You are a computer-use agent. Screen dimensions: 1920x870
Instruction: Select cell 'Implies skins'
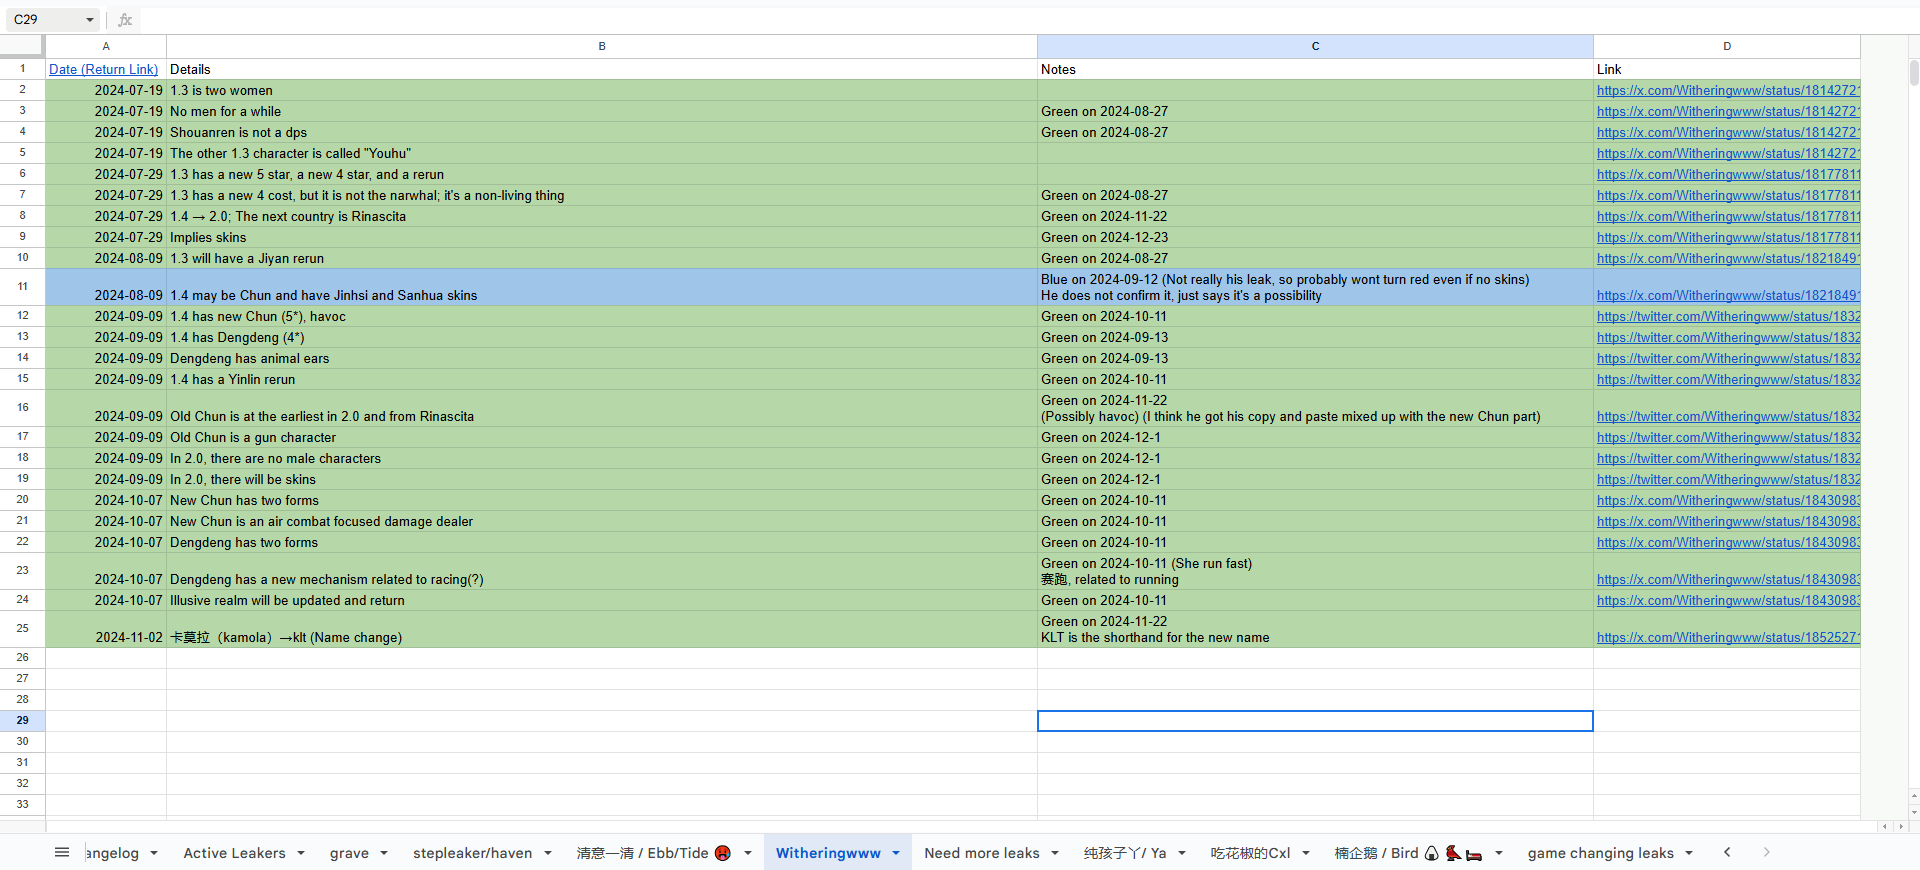[x=602, y=237]
